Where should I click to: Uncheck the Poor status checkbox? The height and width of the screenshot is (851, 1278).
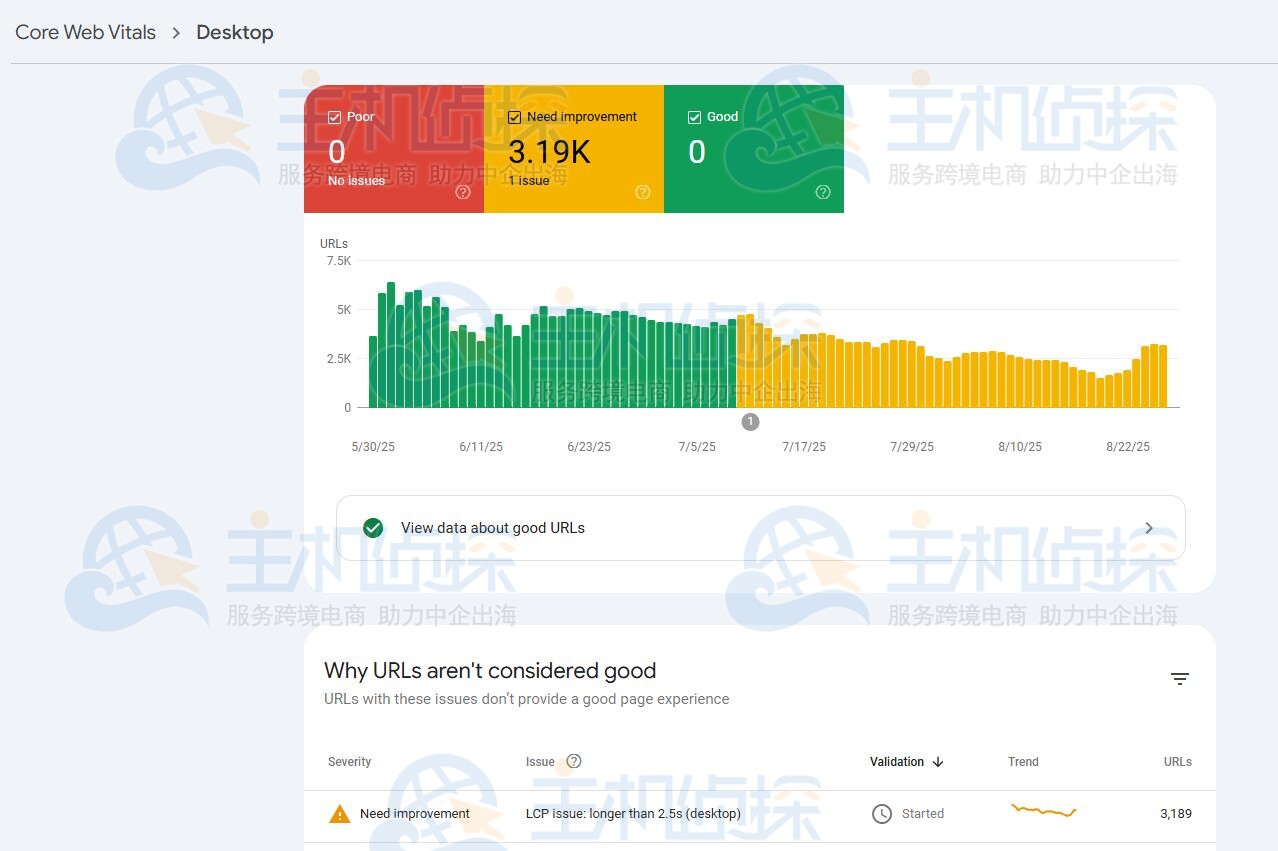click(334, 116)
